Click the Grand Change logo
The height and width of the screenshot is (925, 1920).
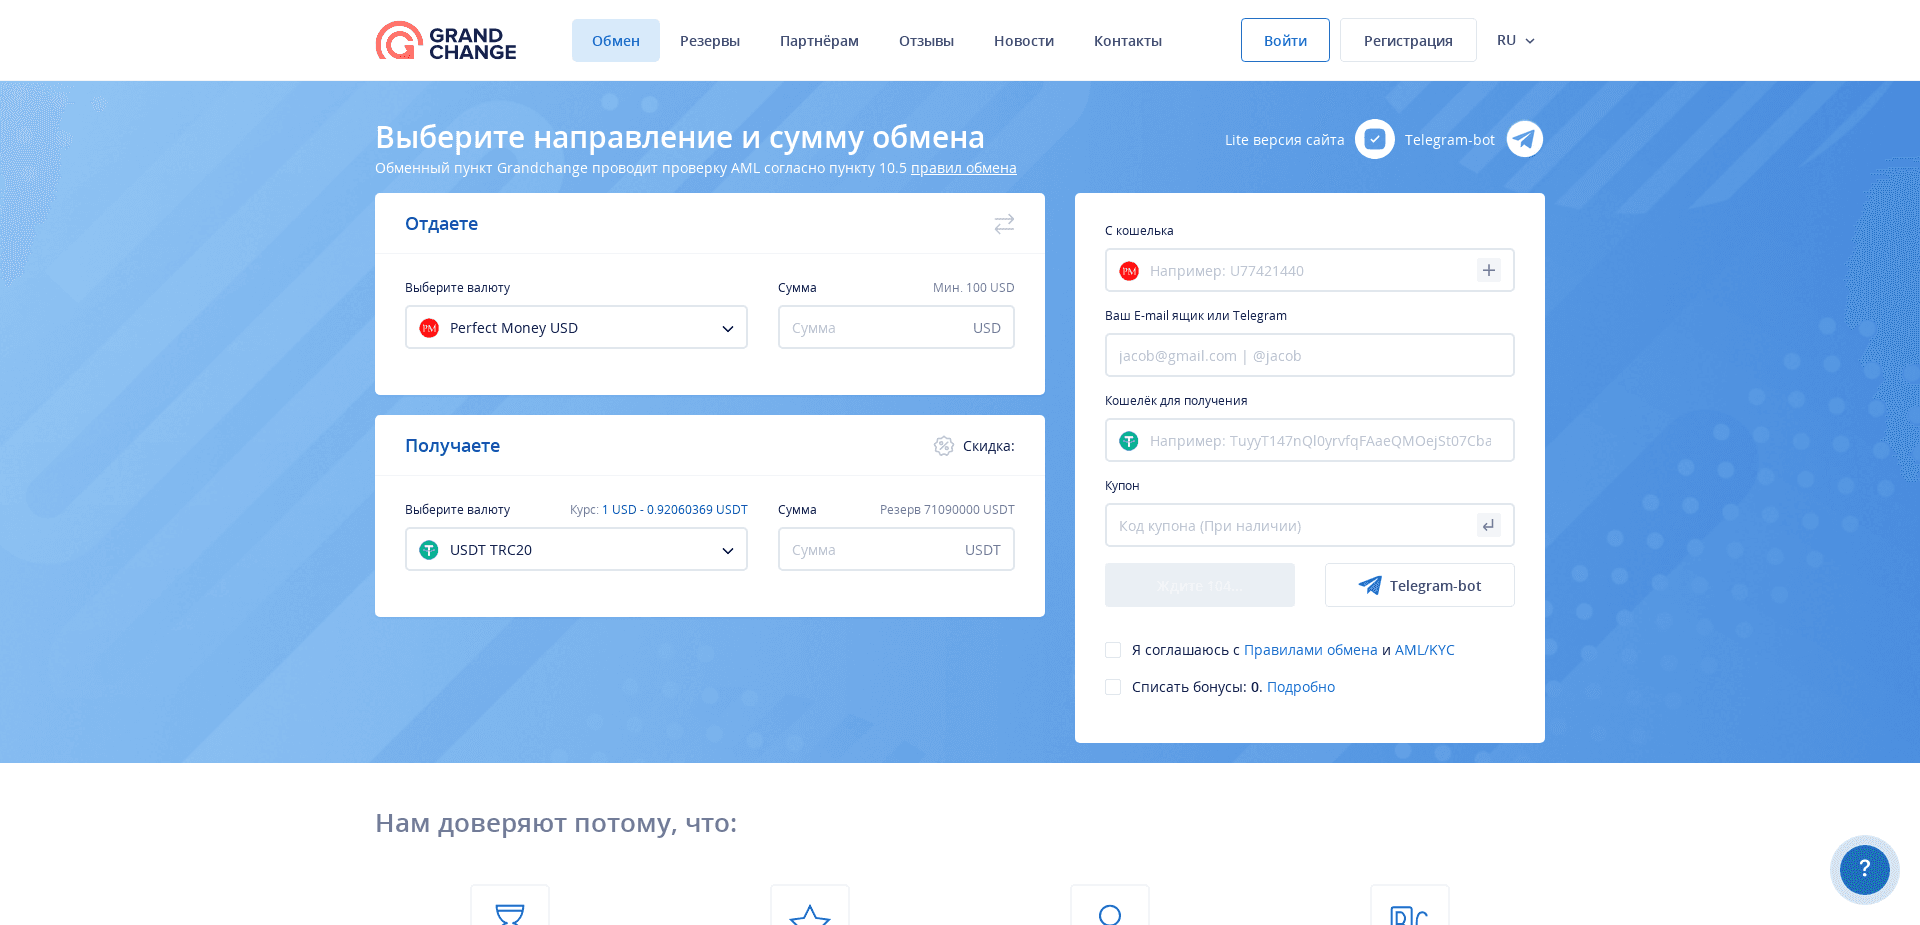tap(445, 41)
